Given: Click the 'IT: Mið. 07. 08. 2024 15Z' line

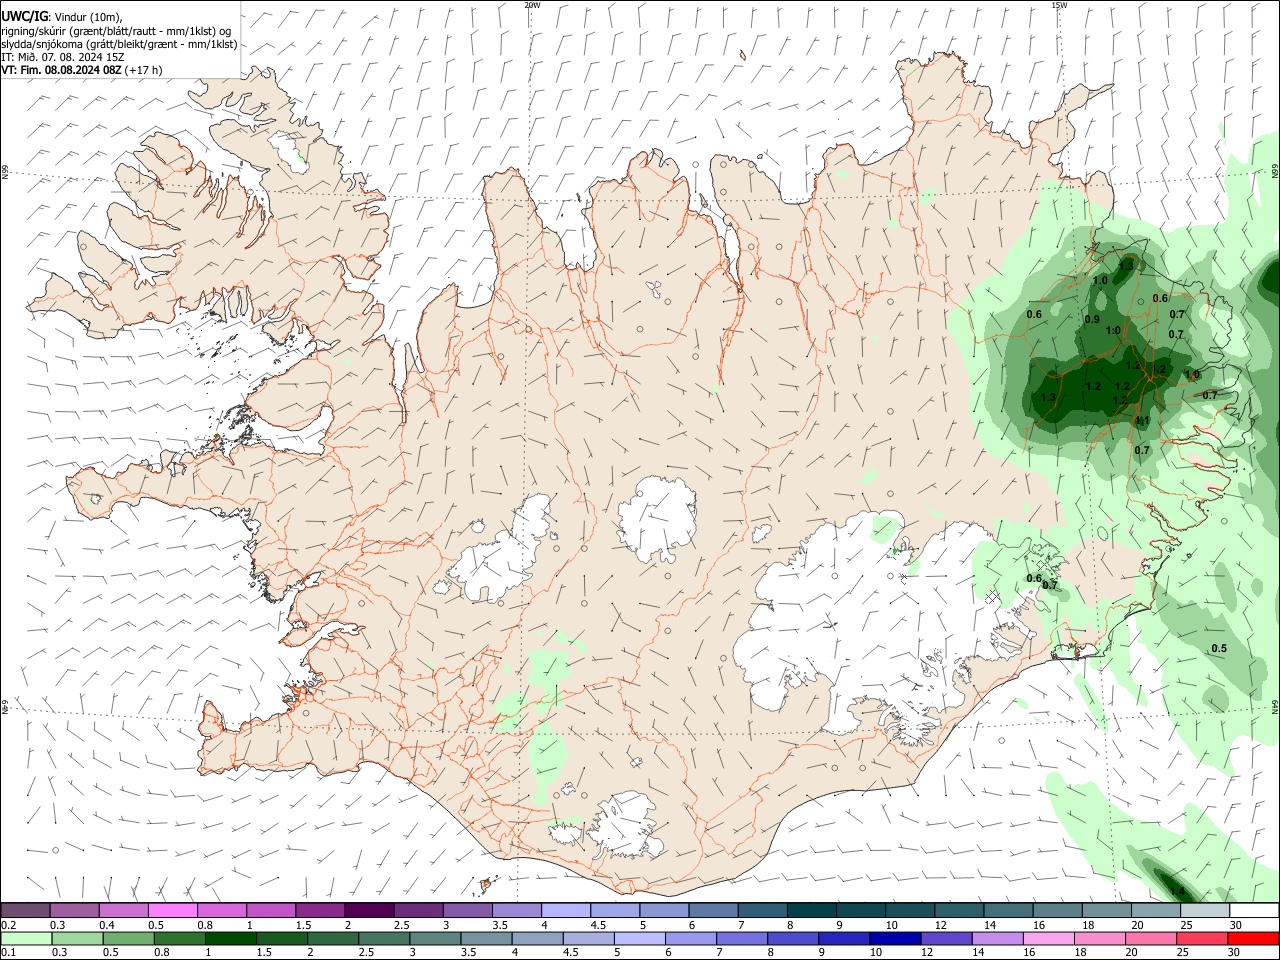Looking at the screenshot, I should [63, 57].
